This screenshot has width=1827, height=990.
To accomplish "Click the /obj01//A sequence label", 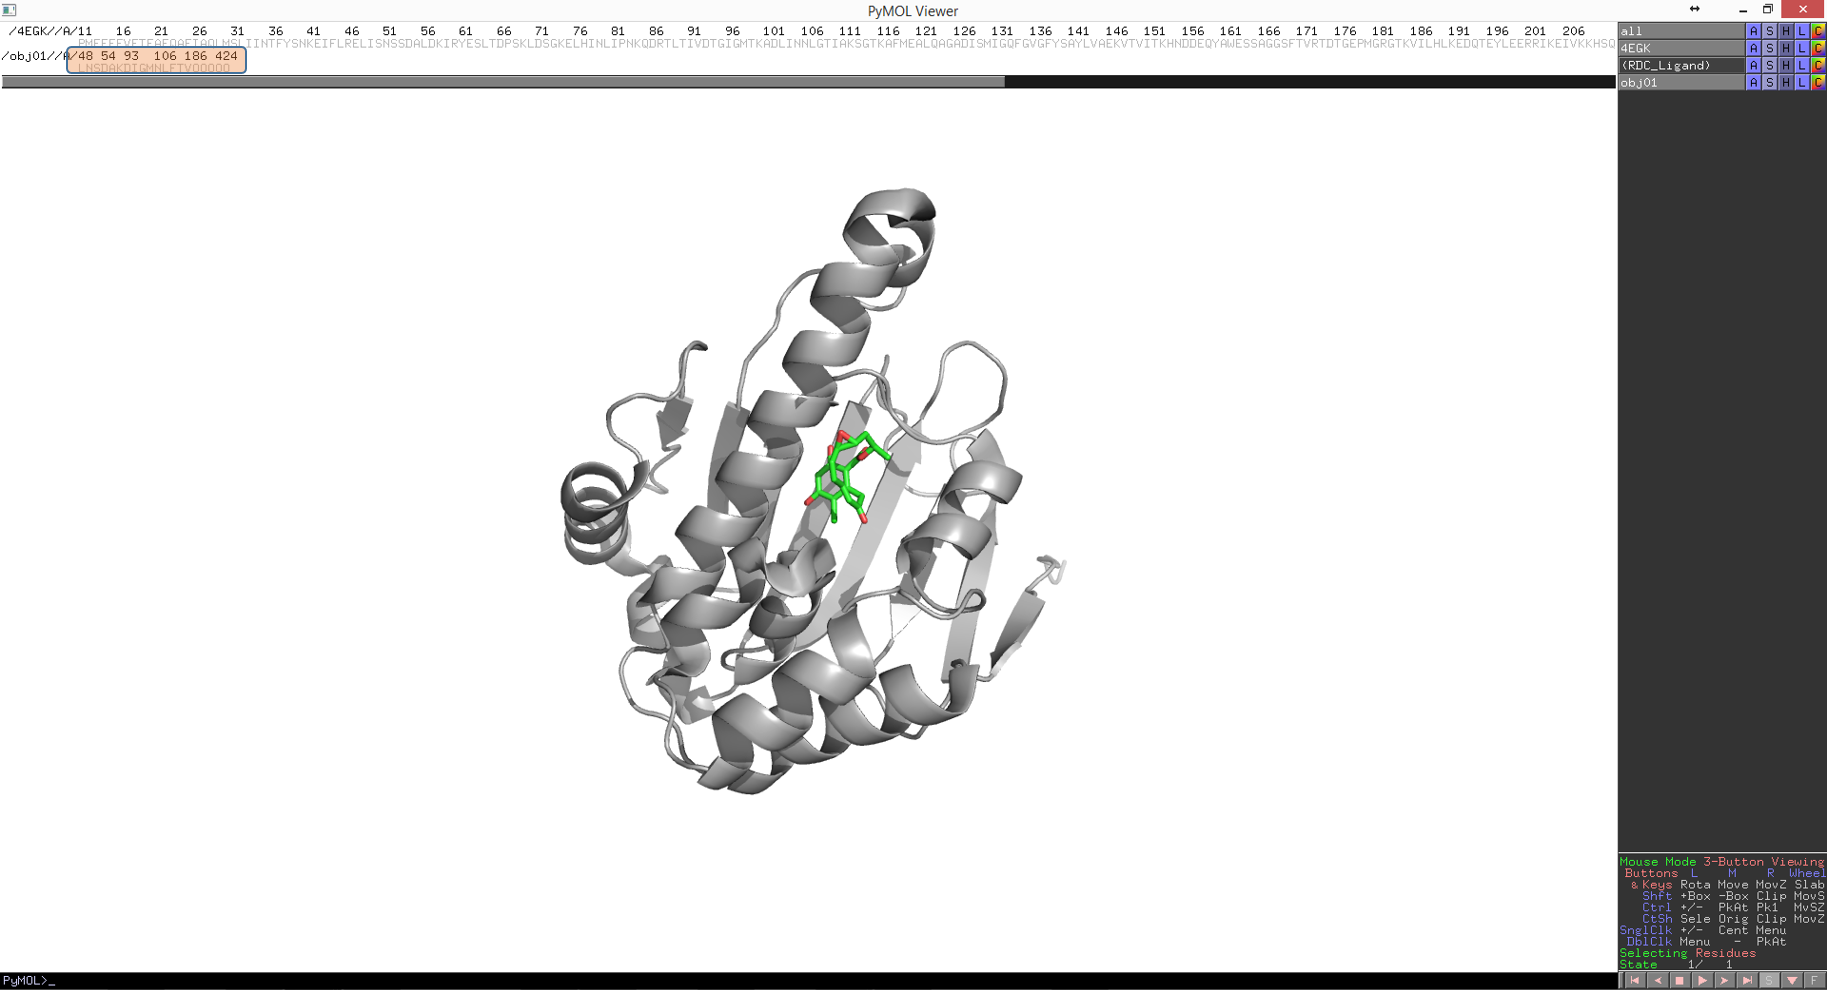I will coord(36,56).
